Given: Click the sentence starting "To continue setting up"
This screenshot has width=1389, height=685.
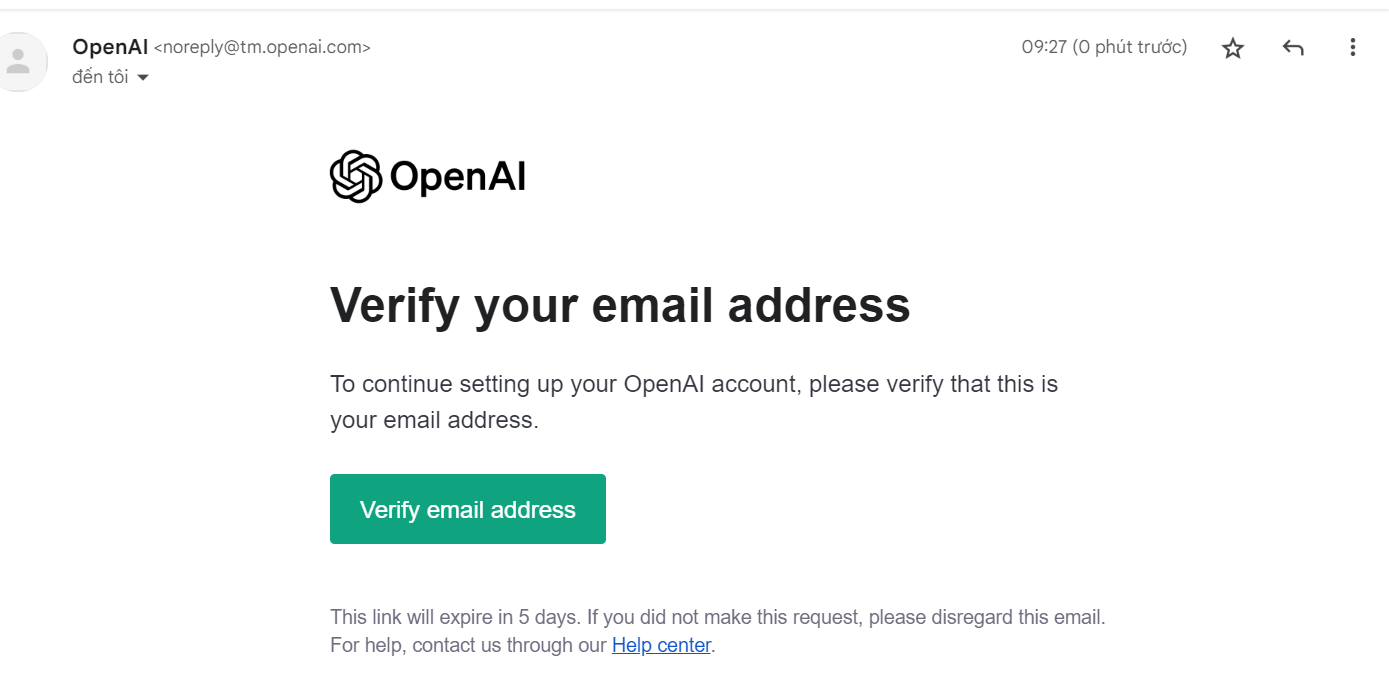Looking at the screenshot, I should point(693,384).
